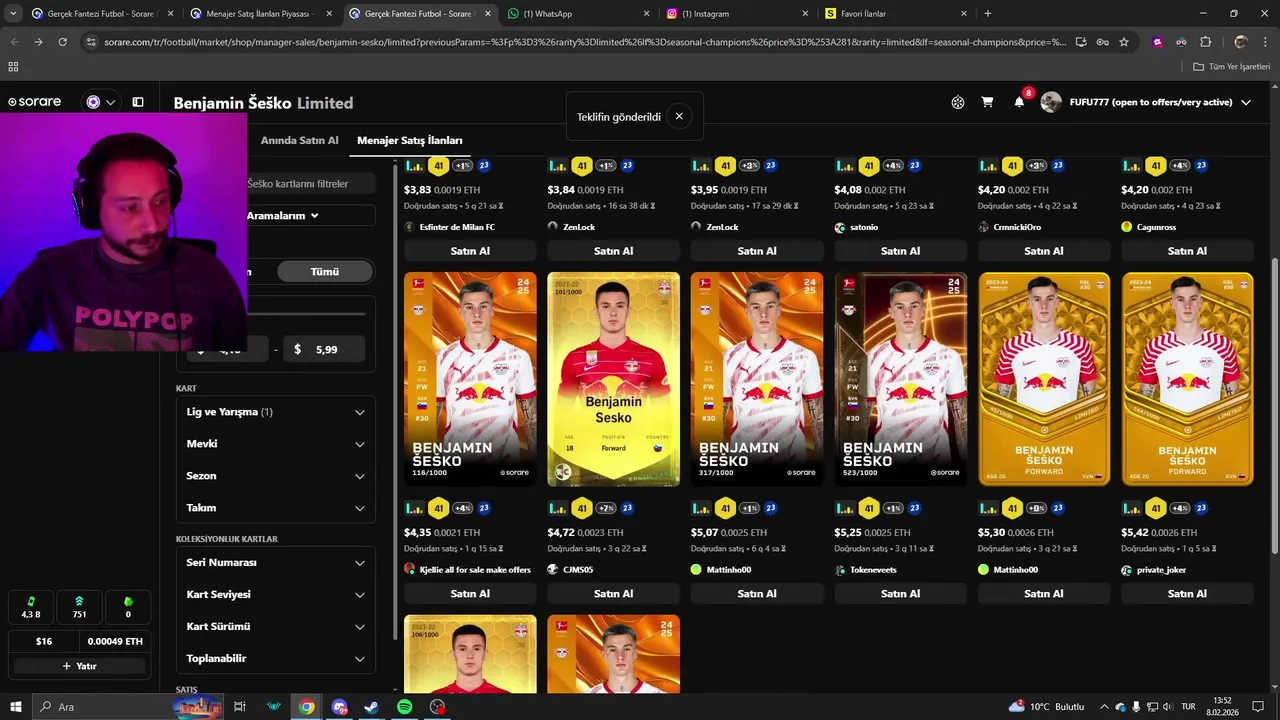Screen dimensions: 1280x720
Task: Edit the maximum price field 5,99
Action: pos(324,349)
